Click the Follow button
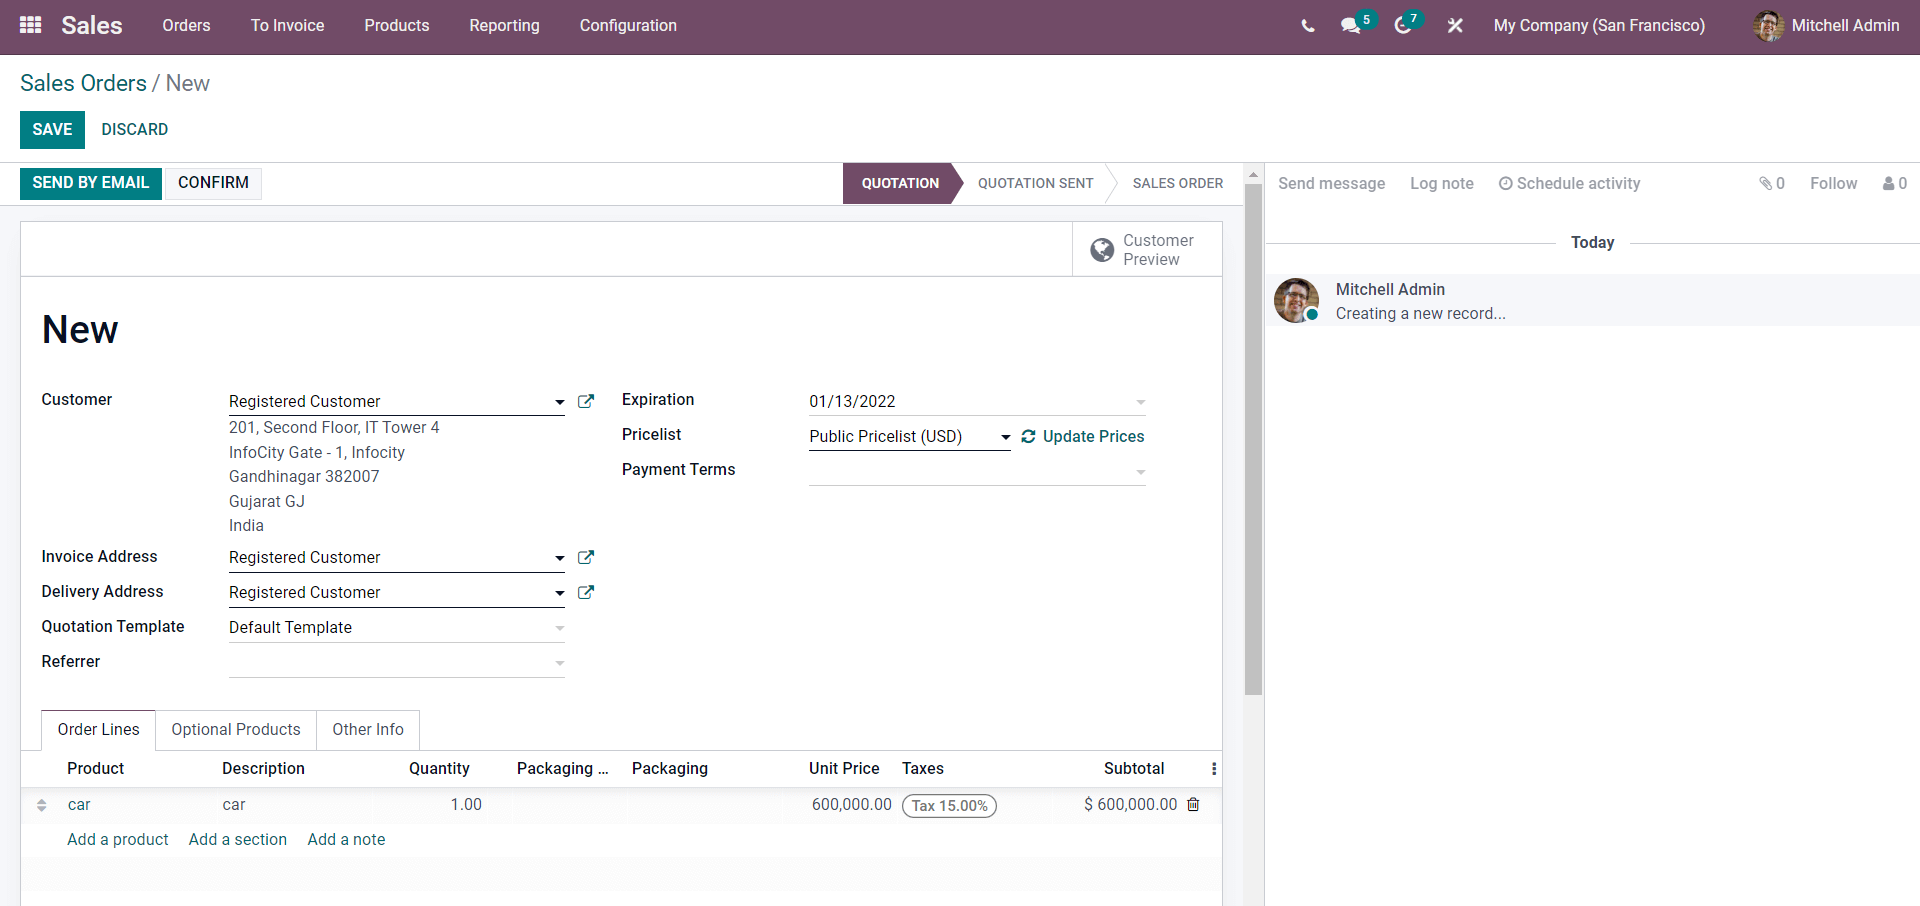Viewport: 1920px width, 906px height. pyautogui.click(x=1833, y=183)
